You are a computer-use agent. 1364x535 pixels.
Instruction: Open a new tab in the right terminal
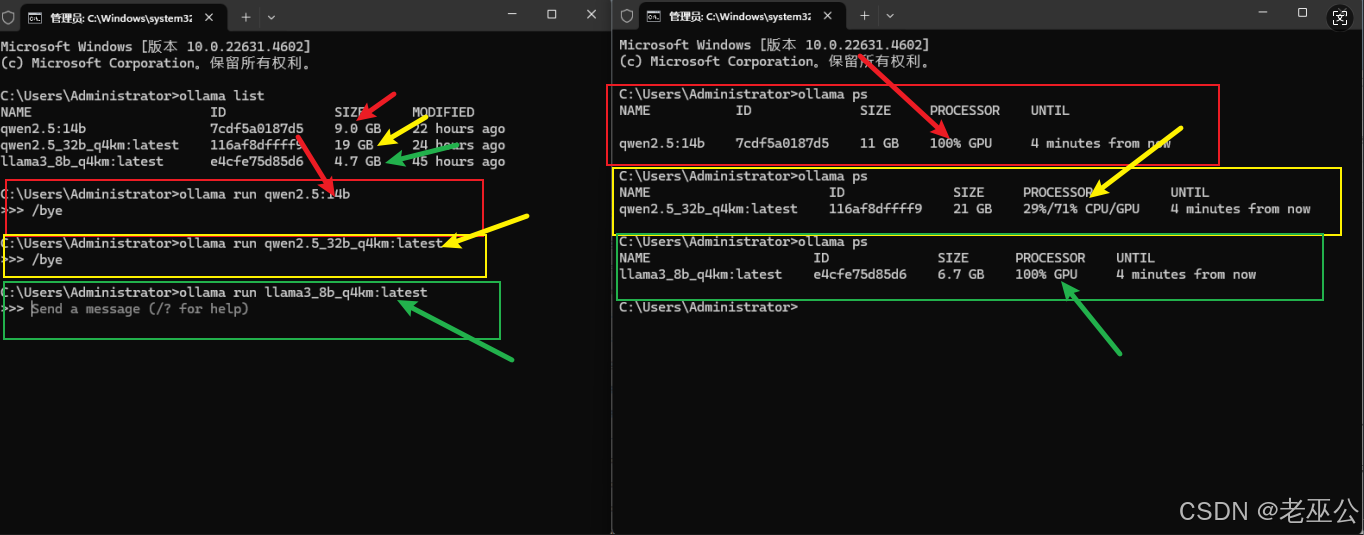(865, 16)
